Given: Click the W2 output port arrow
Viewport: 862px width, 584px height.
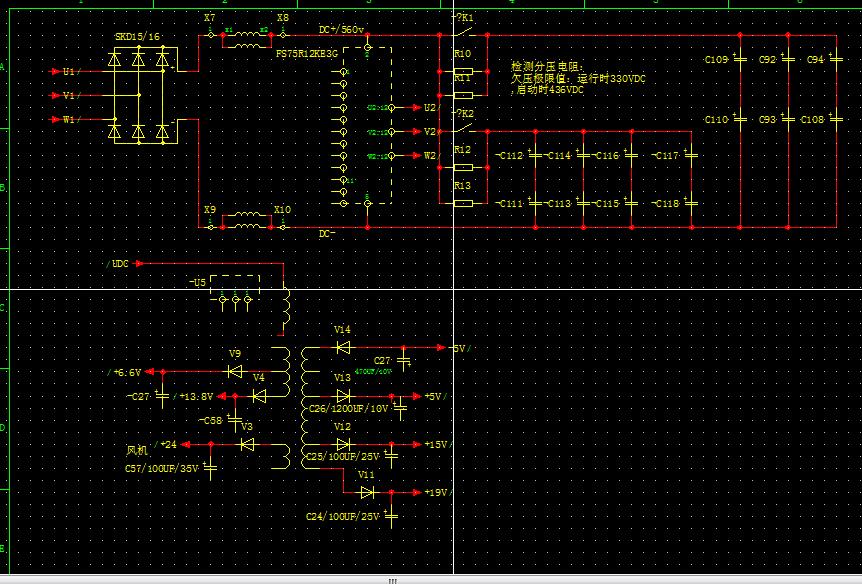Looking at the screenshot, I should (x=414, y=156).
